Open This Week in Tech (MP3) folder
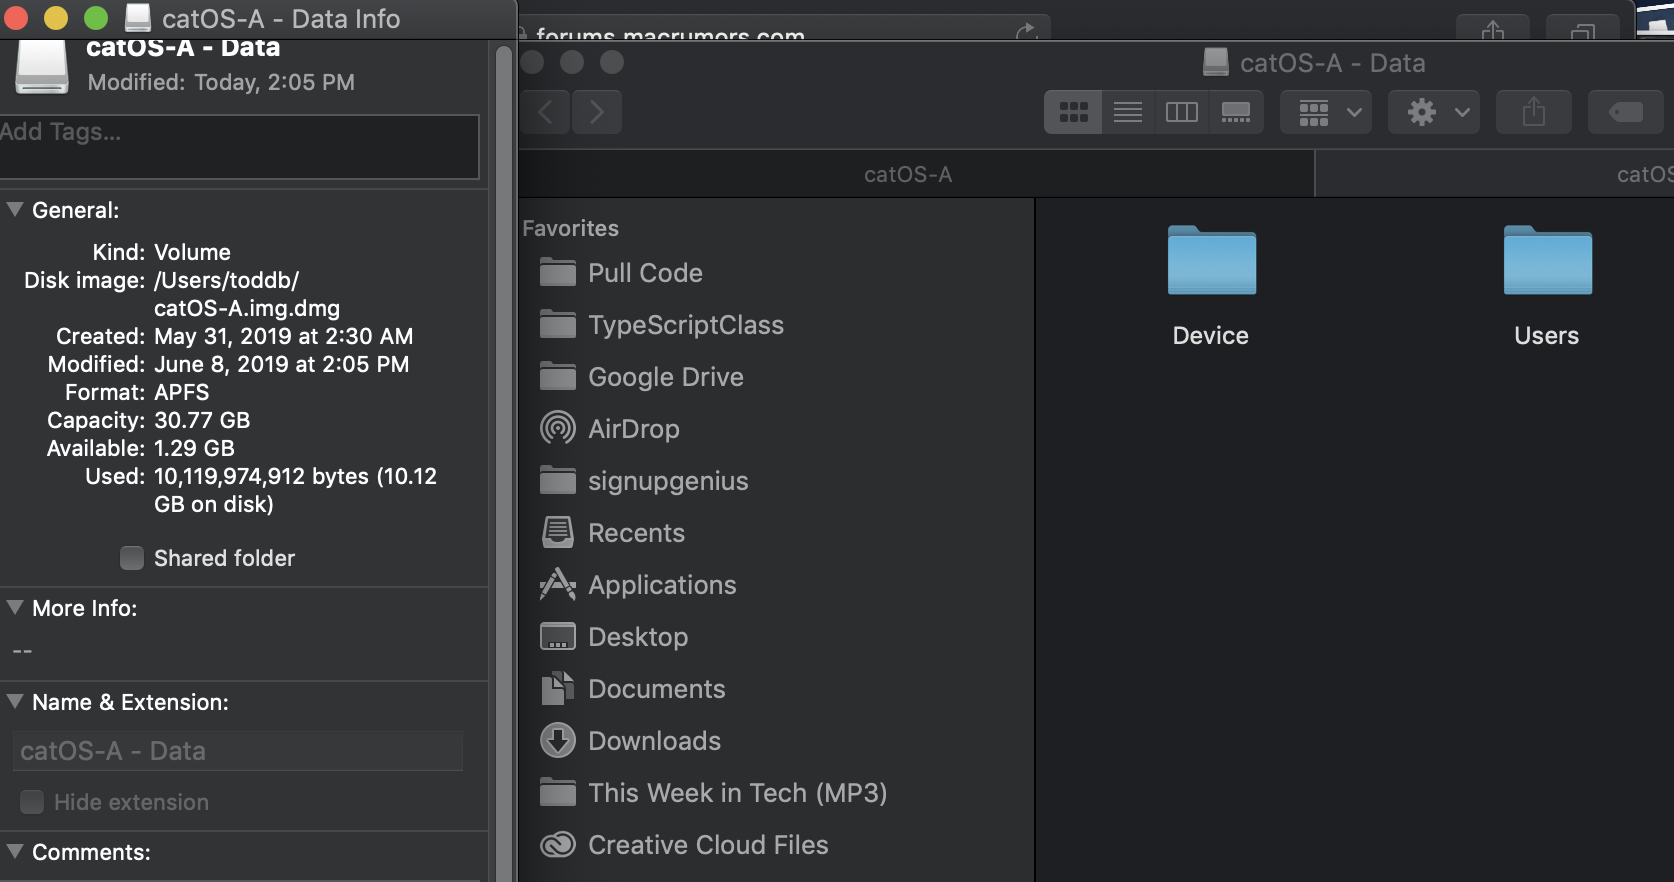Screen dimensions: 1674x882 pyautogui.click(x=737, y=793)
